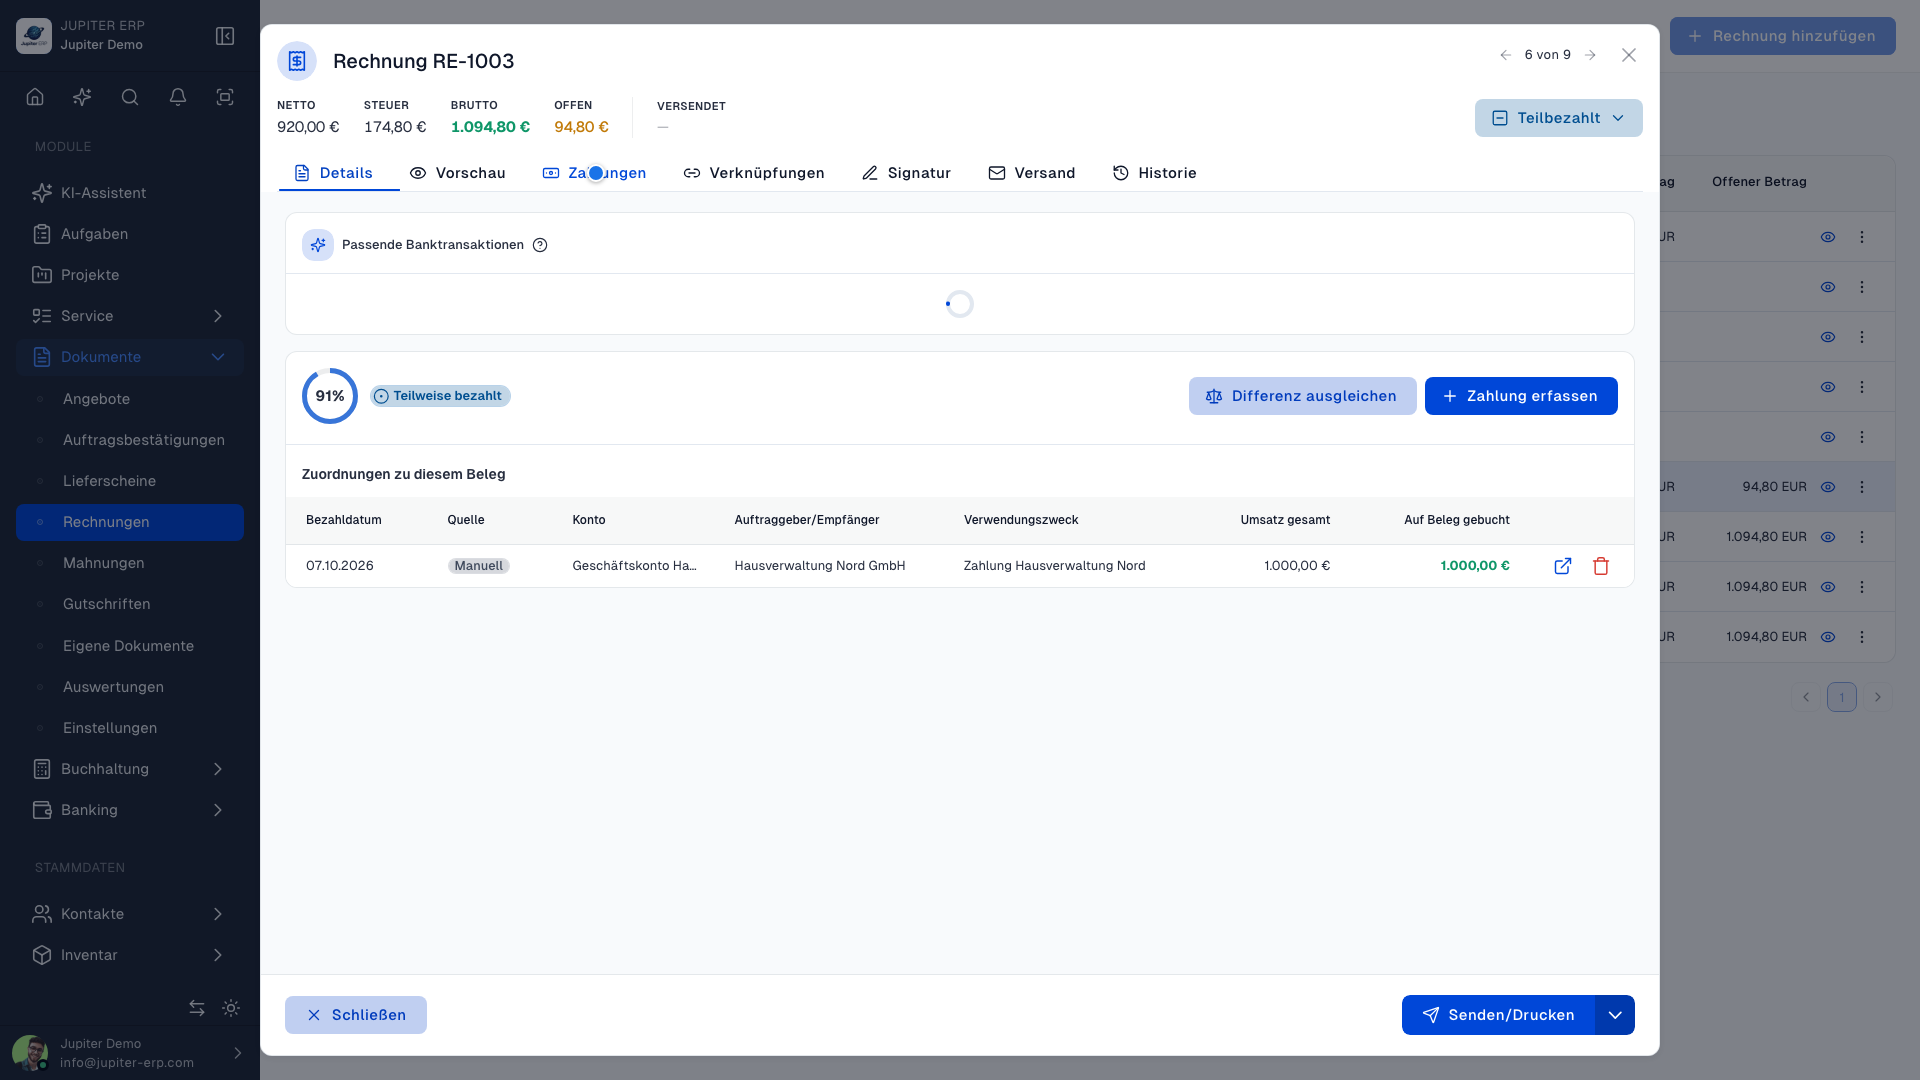Click Zahlung erfassen button
Viewport: 1920px width, 1080px height.
pyautogui.click(x=1521, y=396)
